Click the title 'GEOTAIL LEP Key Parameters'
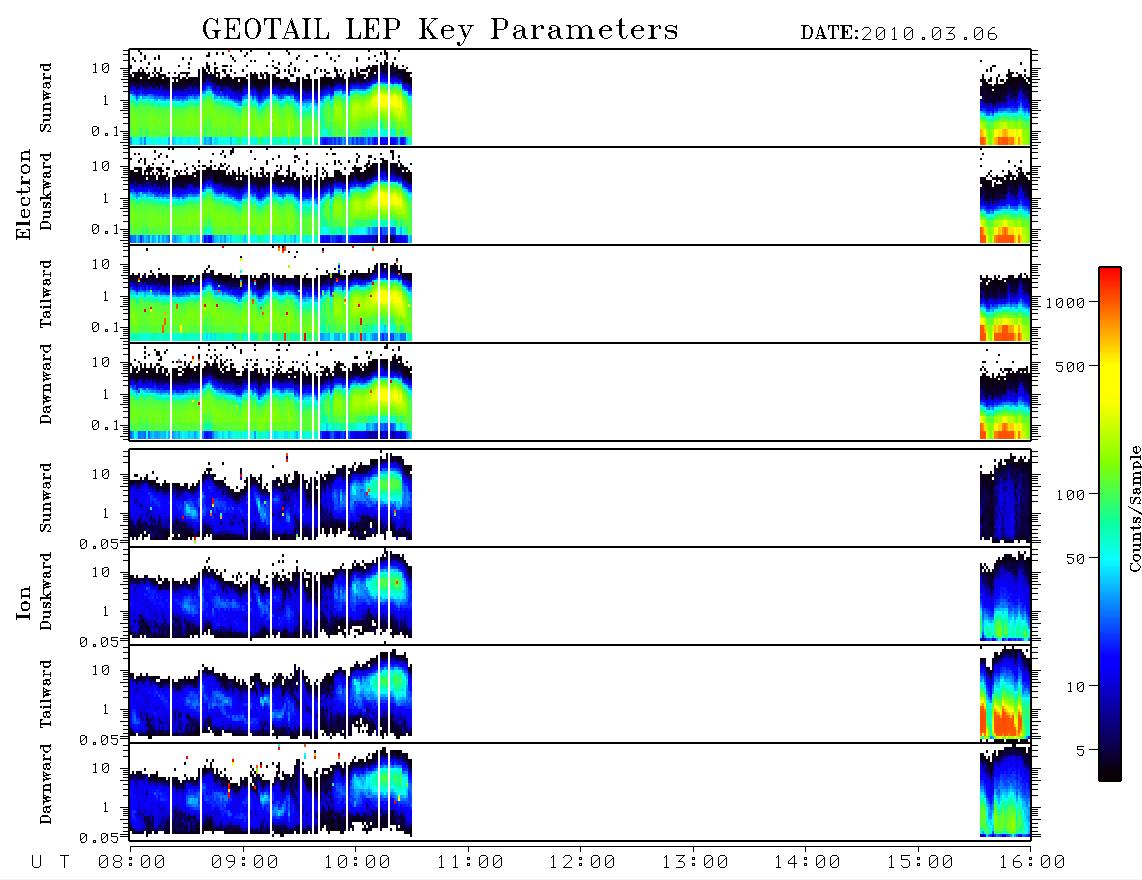 440,30
